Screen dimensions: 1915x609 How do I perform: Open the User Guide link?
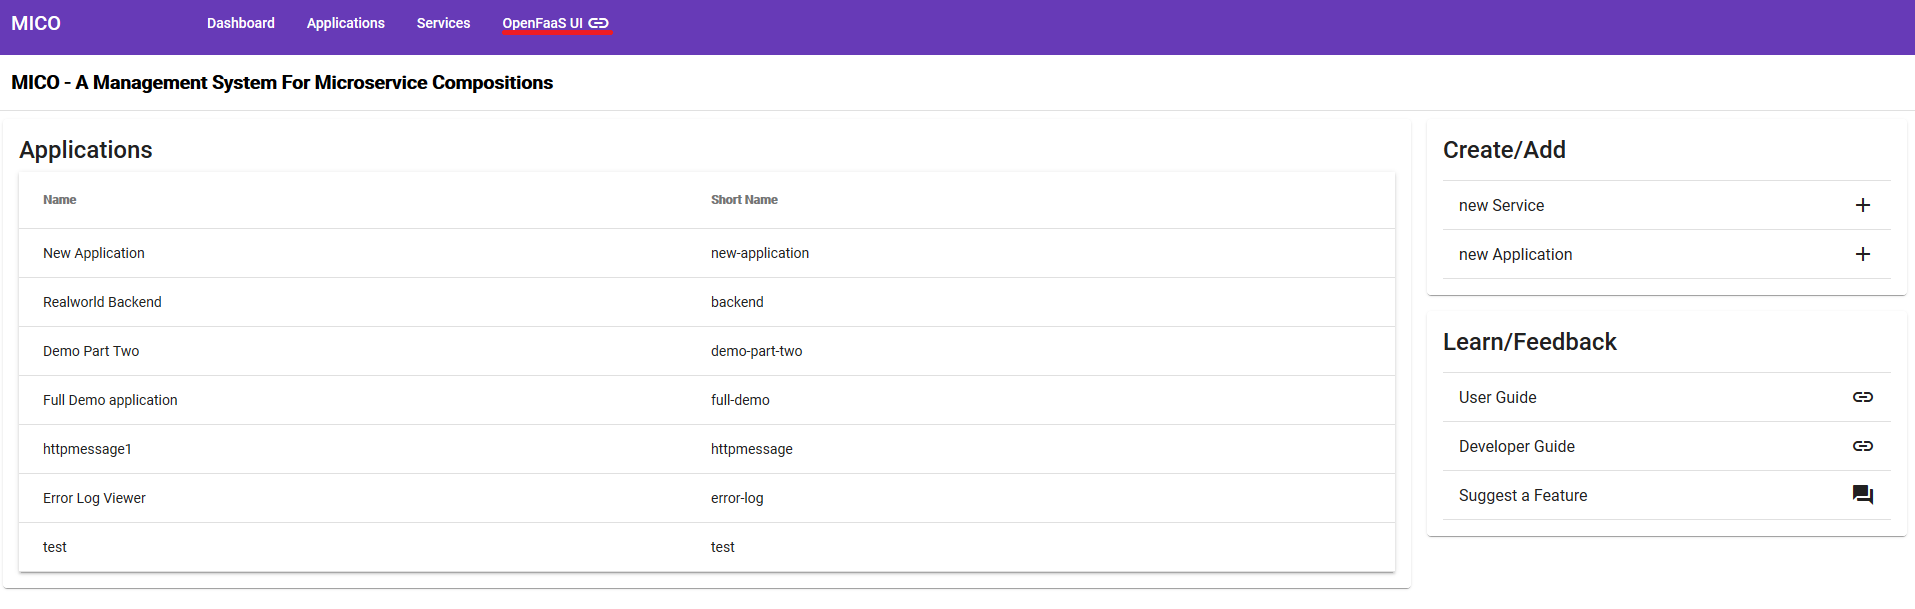click(1666, 397)
